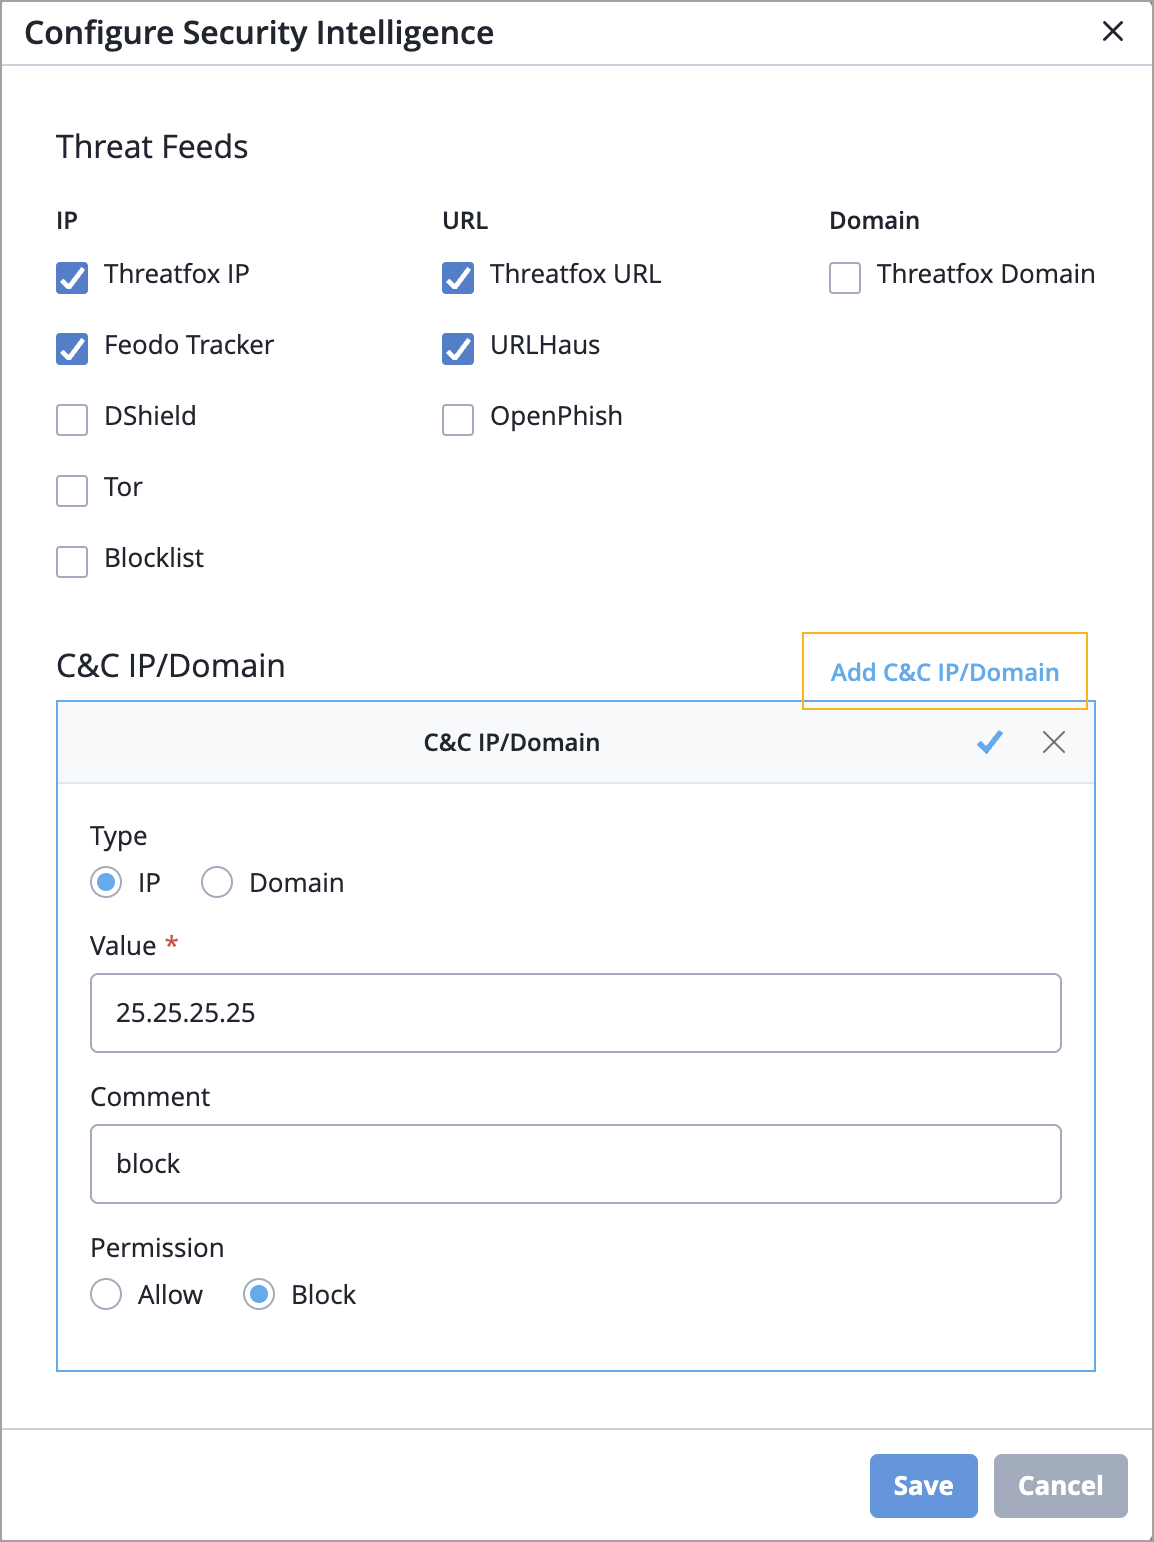Click the Save button
The height and width of the screenshot is (1542, 1154).
pos(923,1486)
